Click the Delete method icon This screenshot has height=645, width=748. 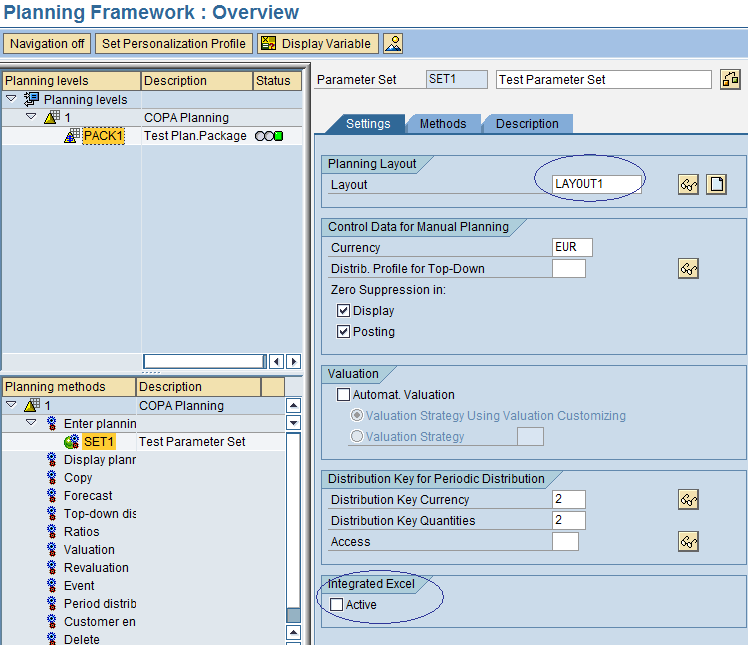click(52, 639)
